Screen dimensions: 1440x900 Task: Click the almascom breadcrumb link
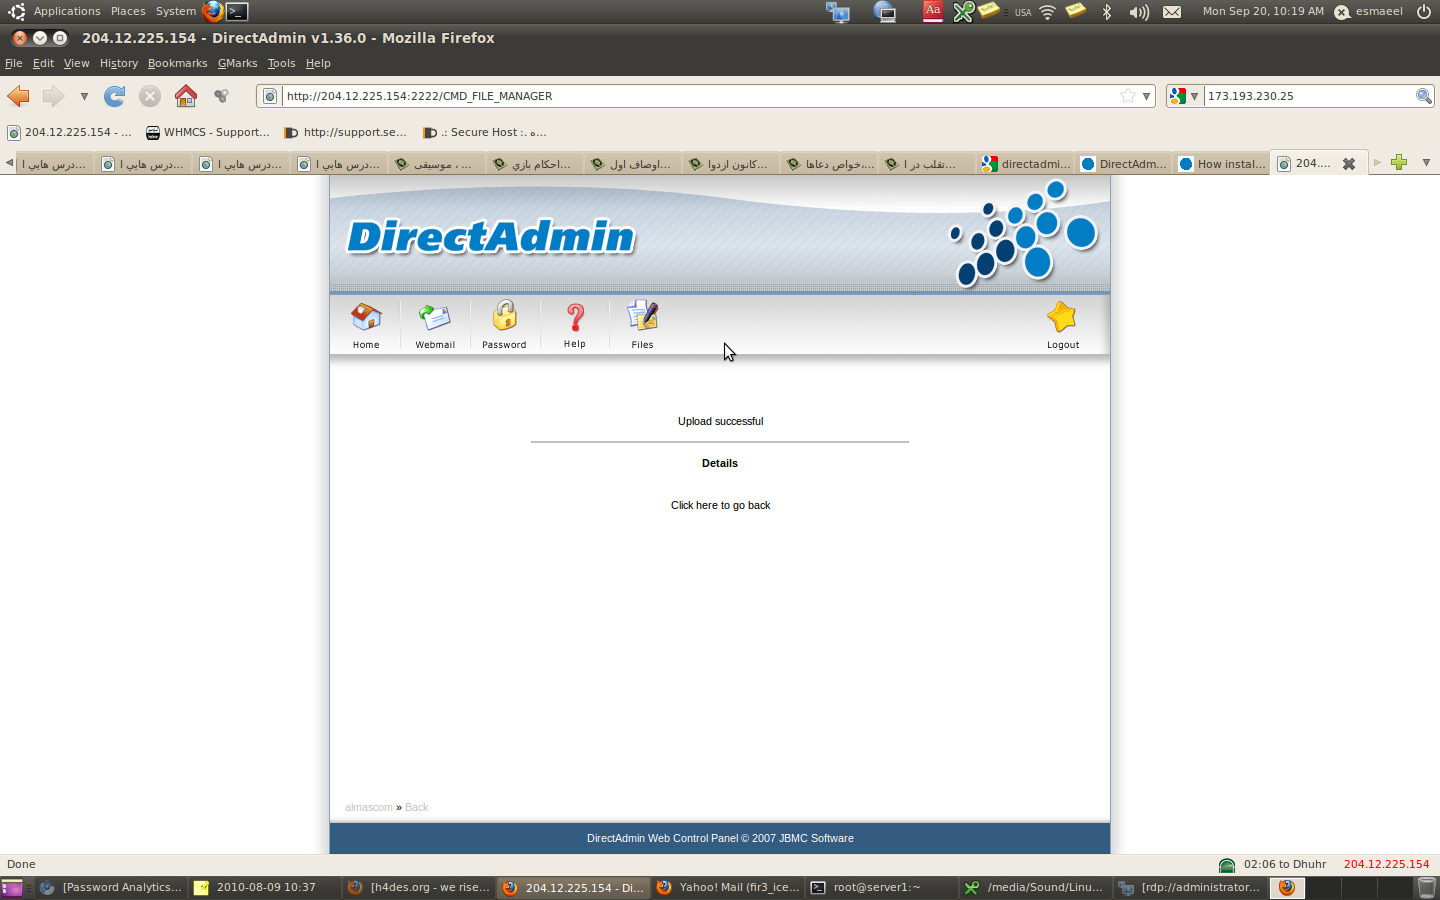coord(369,807)
